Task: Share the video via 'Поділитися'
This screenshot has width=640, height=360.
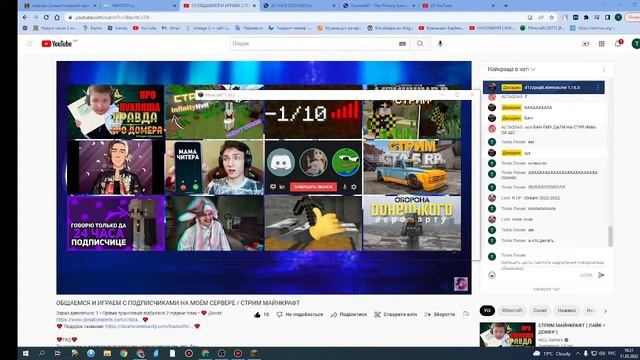Action: coord(348,315)
